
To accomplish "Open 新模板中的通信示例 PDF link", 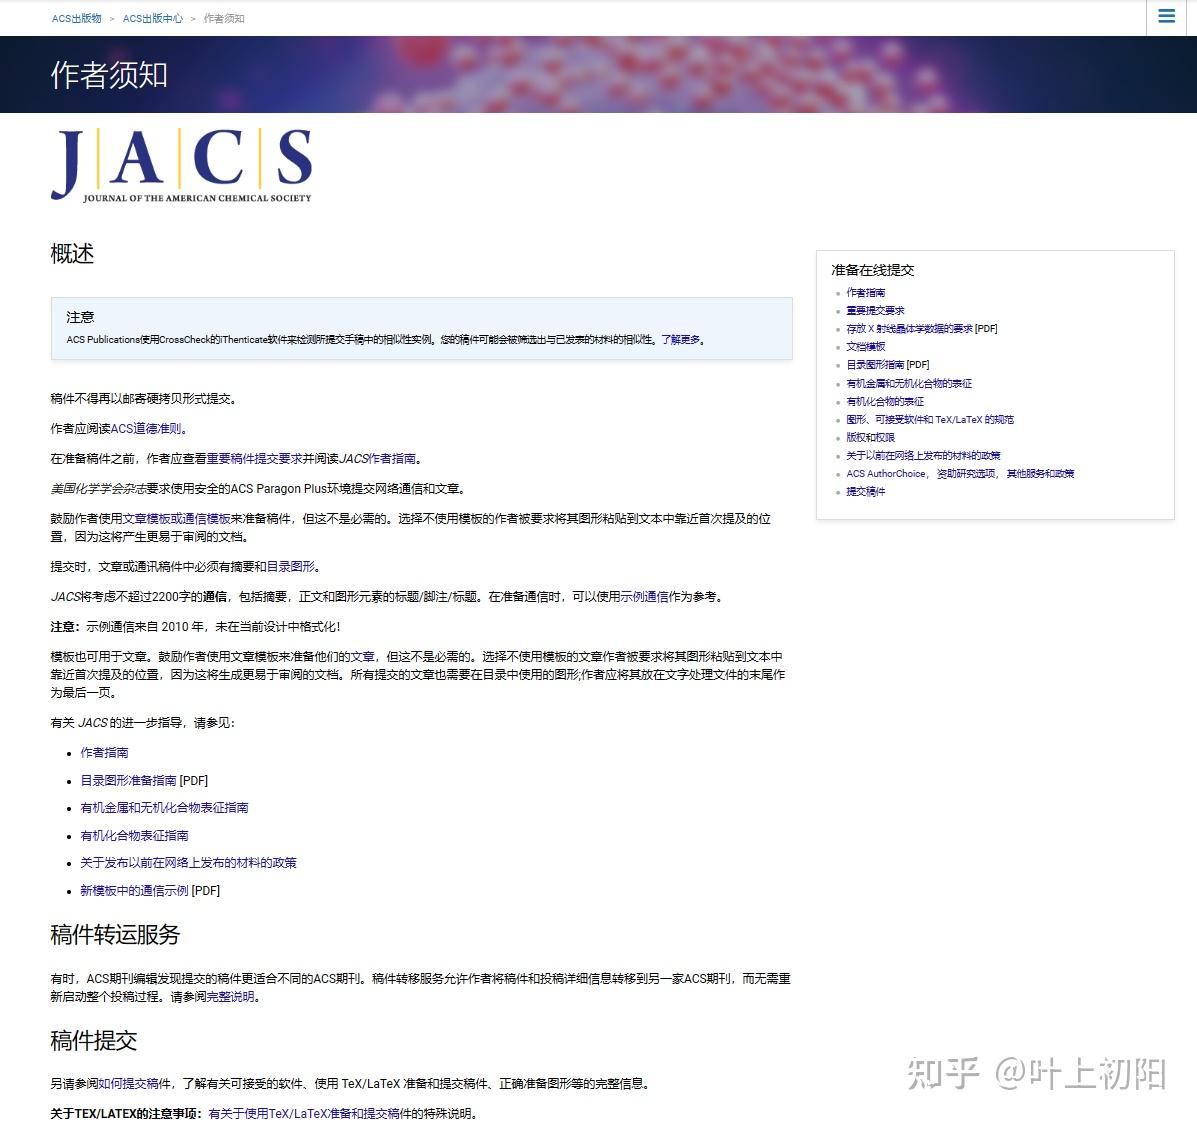I will (x=134, y=891).
